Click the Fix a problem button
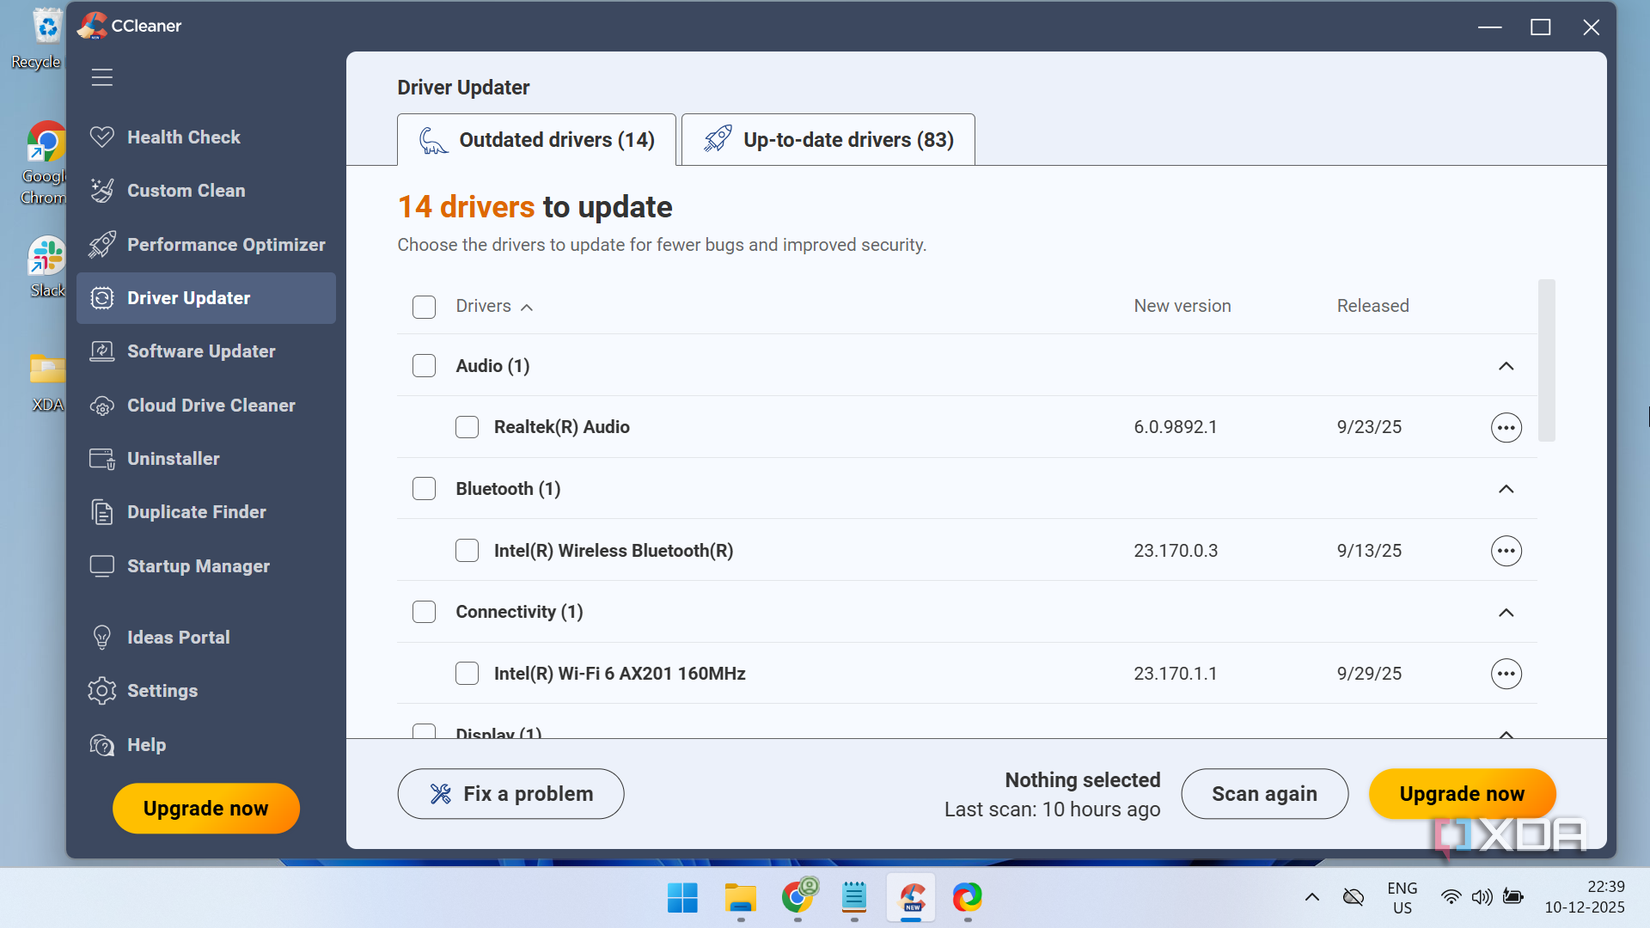The image size is (1650, 928). (510, 793)
